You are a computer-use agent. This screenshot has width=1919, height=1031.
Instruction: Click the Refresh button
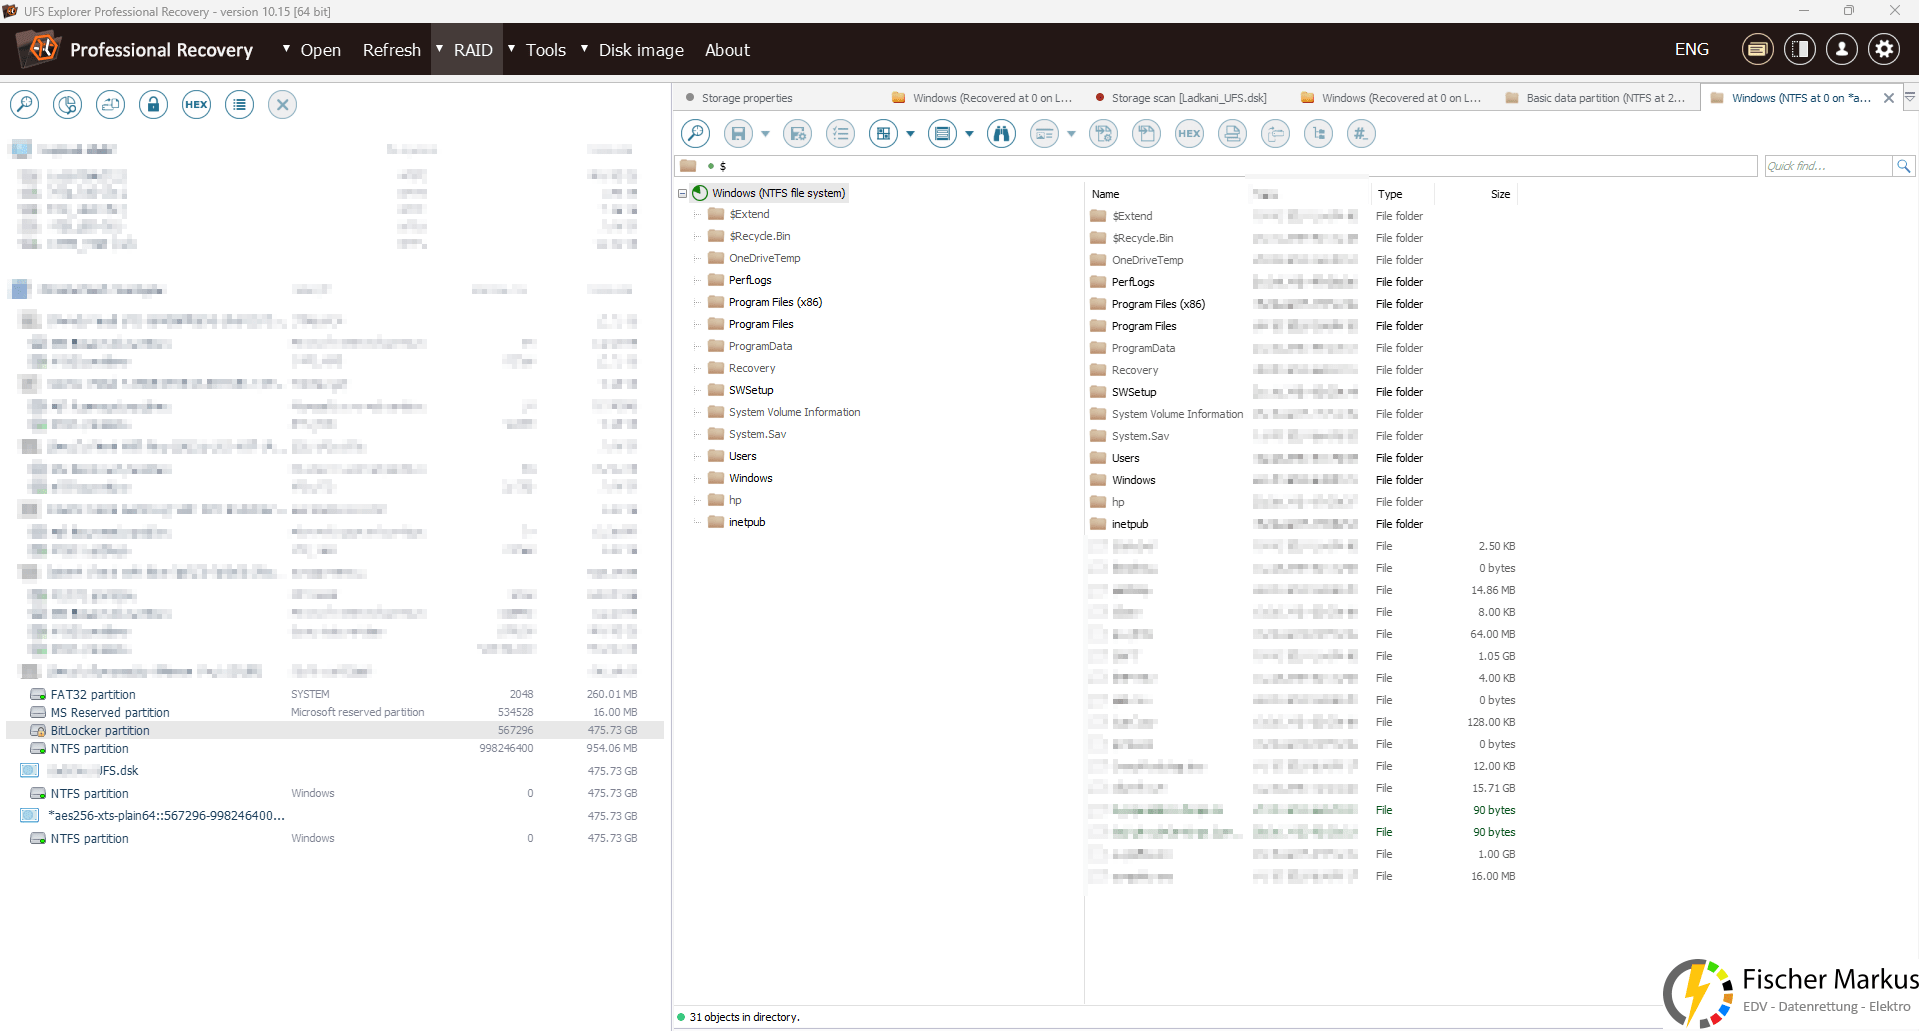(391, 50)
